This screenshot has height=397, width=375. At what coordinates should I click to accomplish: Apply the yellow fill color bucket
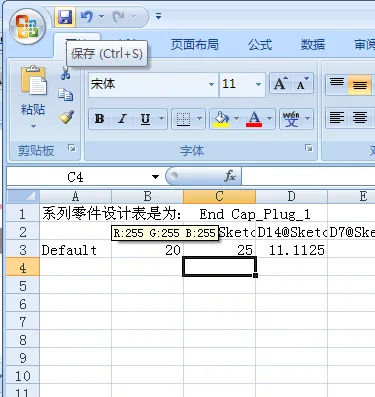221,119
